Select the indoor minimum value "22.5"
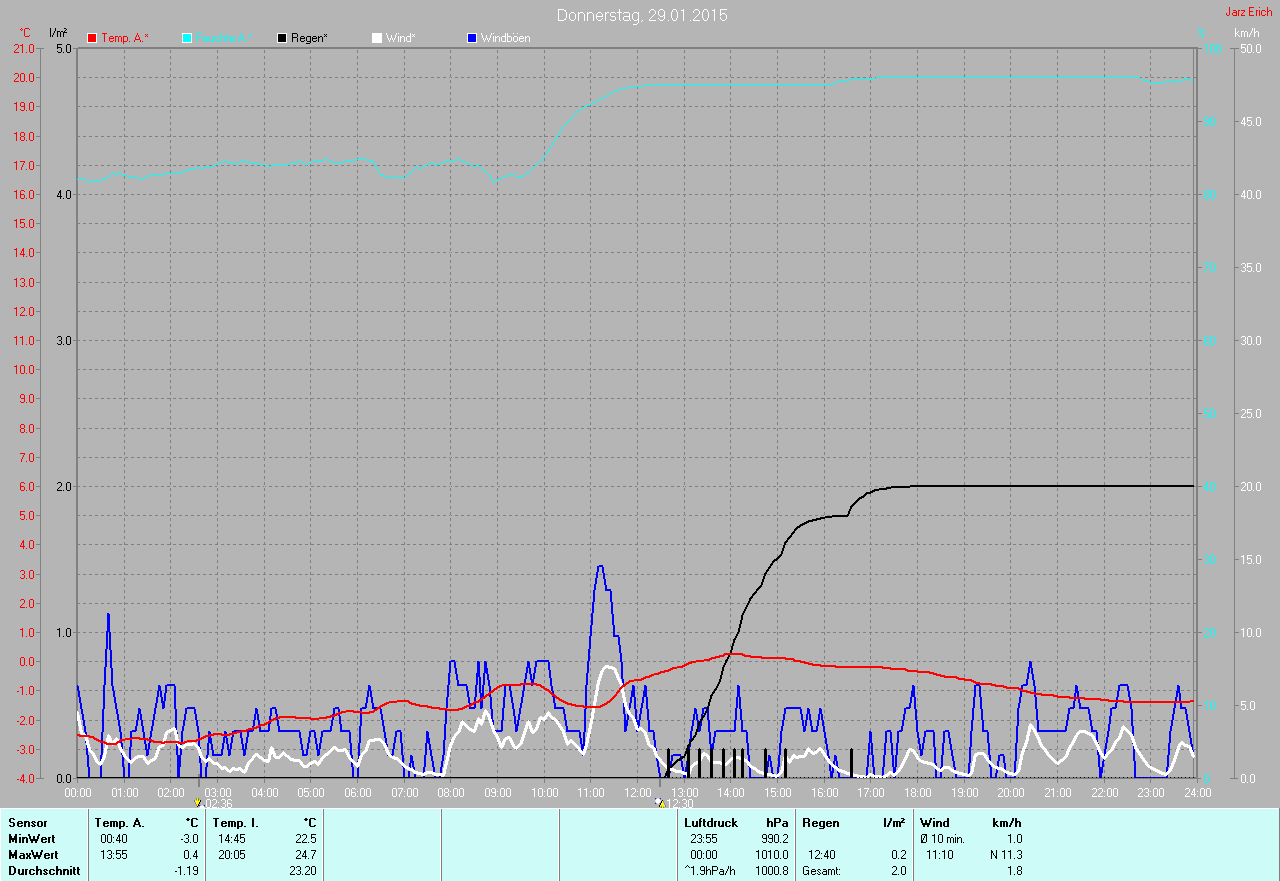Image resolution: width=1280 pixels, height=881 pixels. click(306, 839)
